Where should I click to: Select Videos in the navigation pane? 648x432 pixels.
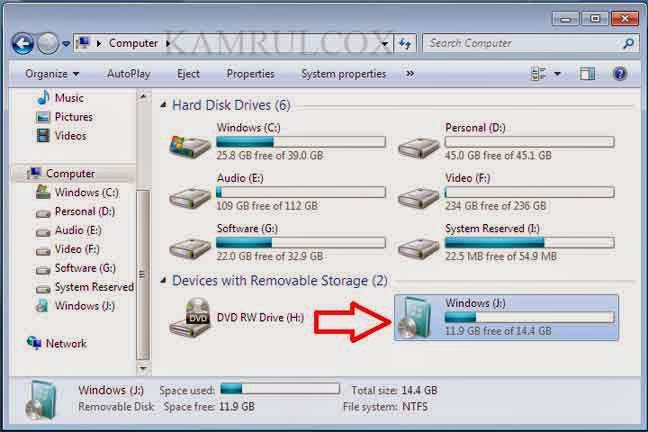(x=71, y=136)
